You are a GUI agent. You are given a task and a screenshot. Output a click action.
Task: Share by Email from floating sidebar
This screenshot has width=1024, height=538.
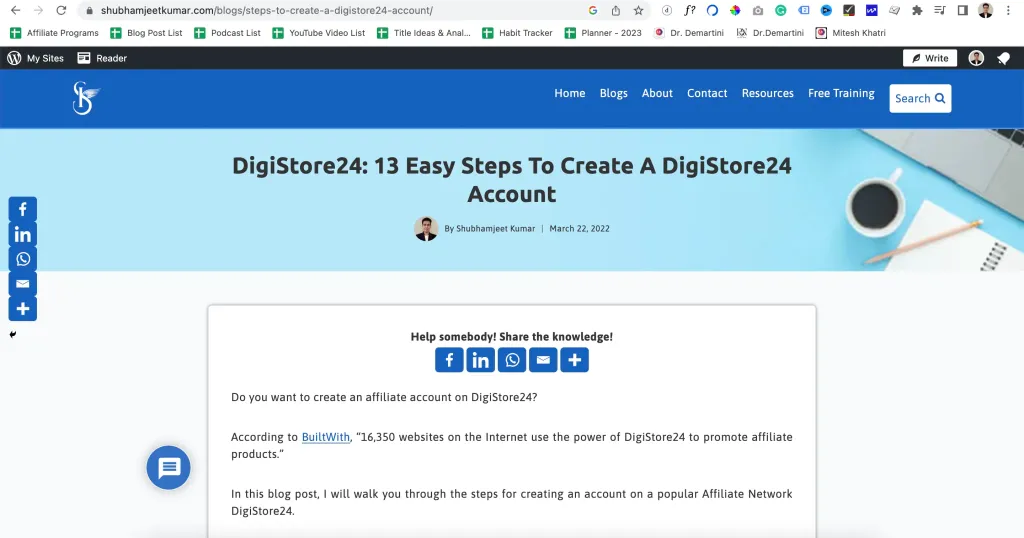point(23,284)
